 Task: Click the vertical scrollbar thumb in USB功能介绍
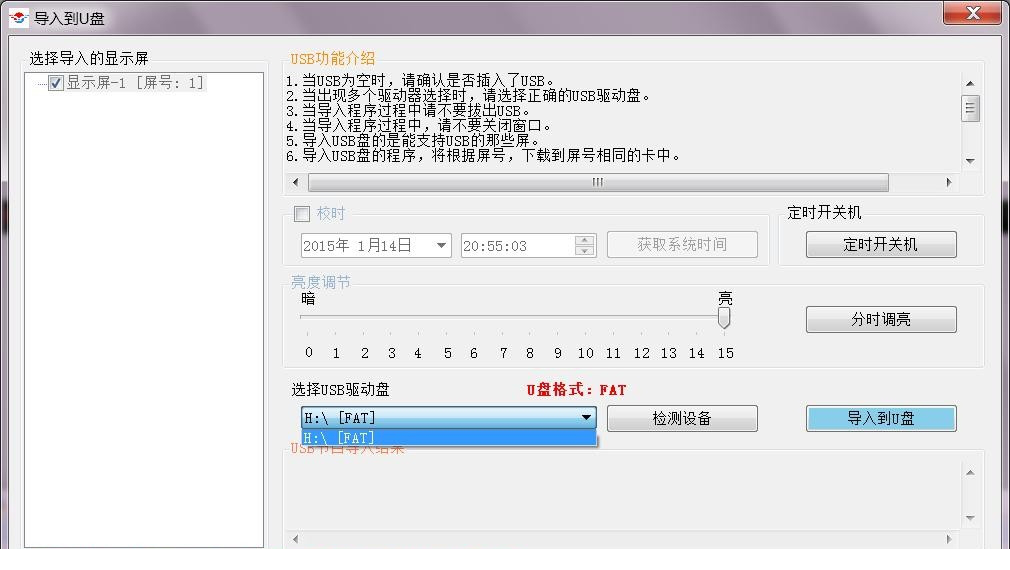[x=970, y=108]
